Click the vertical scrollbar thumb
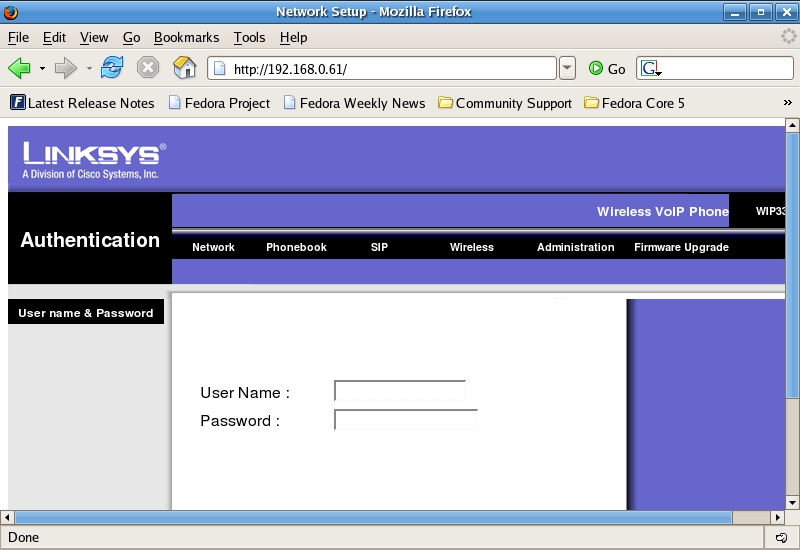Image resolution: width=800 pixels, height=550 pixels. pos(792,265)
